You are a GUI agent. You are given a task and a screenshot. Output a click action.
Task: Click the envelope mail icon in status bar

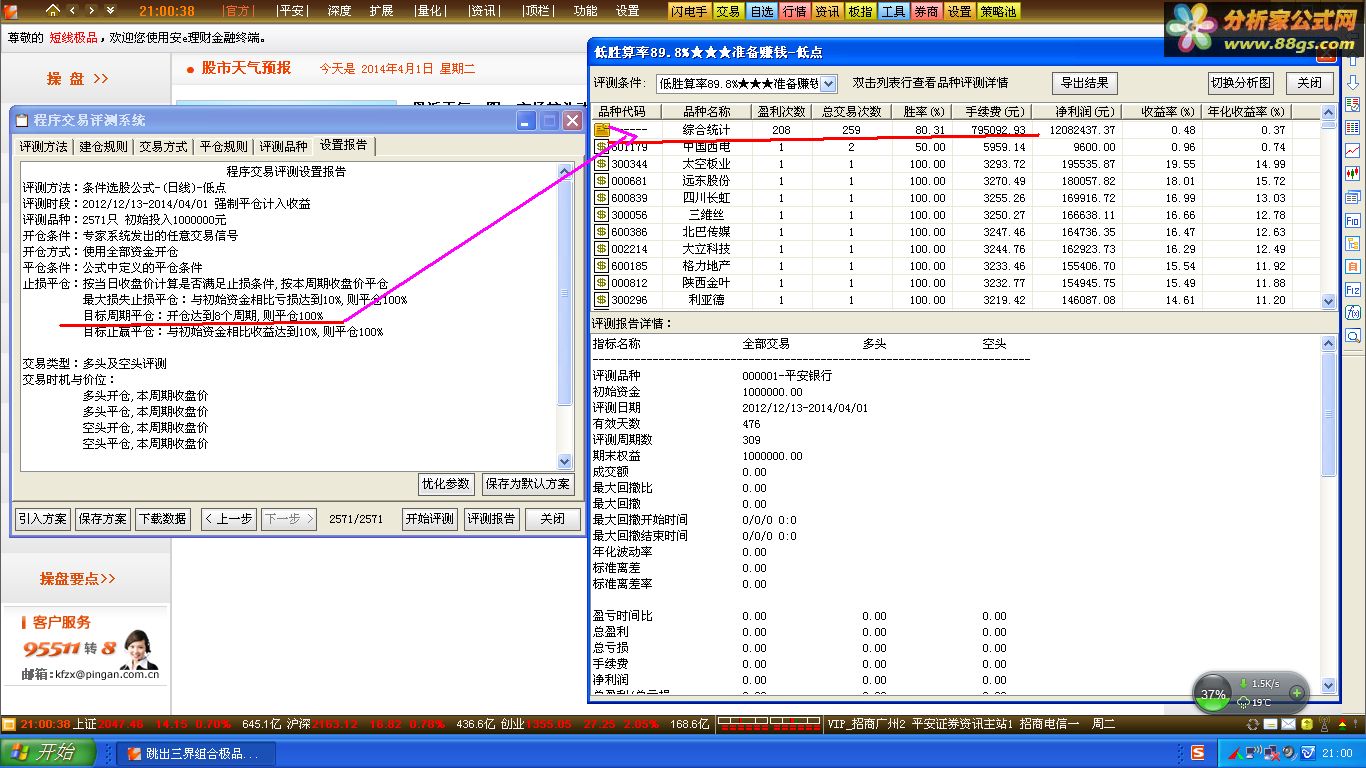coord(1288,724)
